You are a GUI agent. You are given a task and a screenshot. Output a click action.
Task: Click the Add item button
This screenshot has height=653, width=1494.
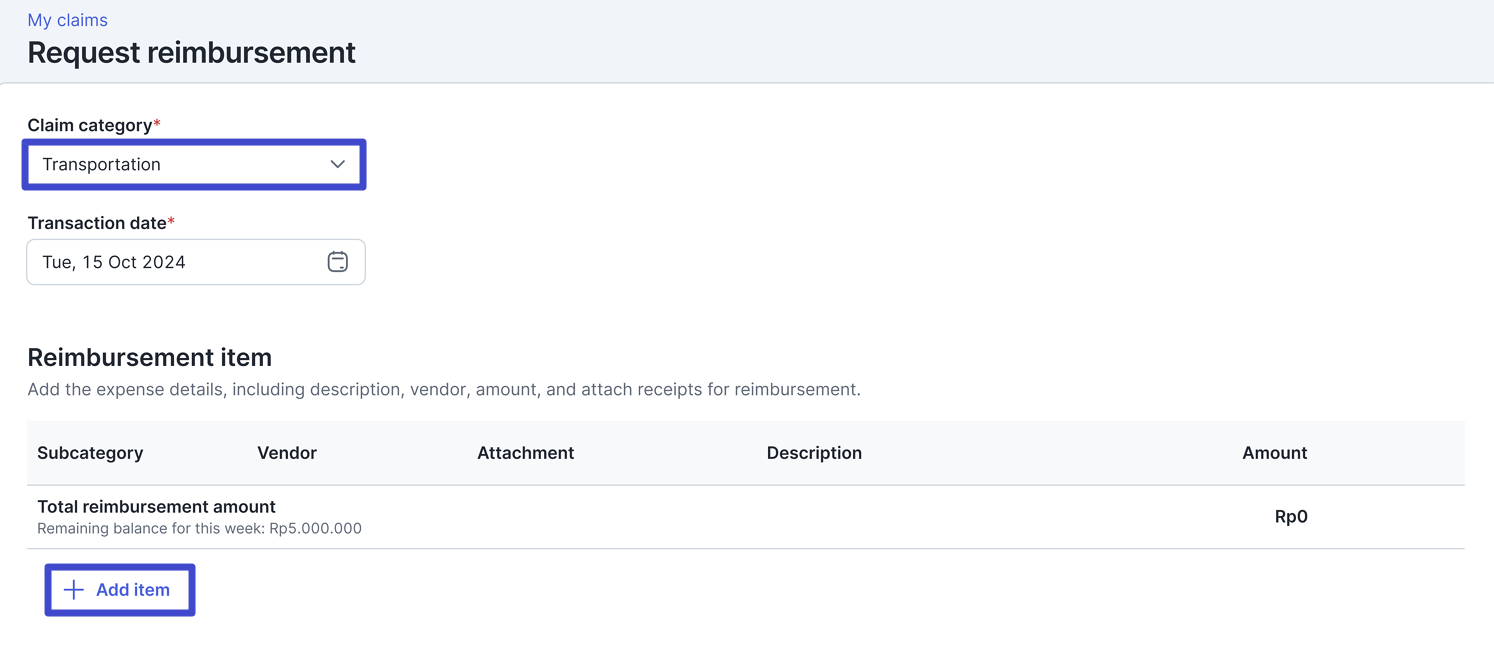coord(120,590)
